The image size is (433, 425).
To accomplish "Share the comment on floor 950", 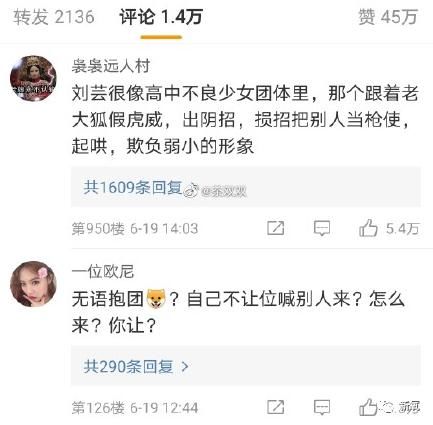I will coord(276,228).
